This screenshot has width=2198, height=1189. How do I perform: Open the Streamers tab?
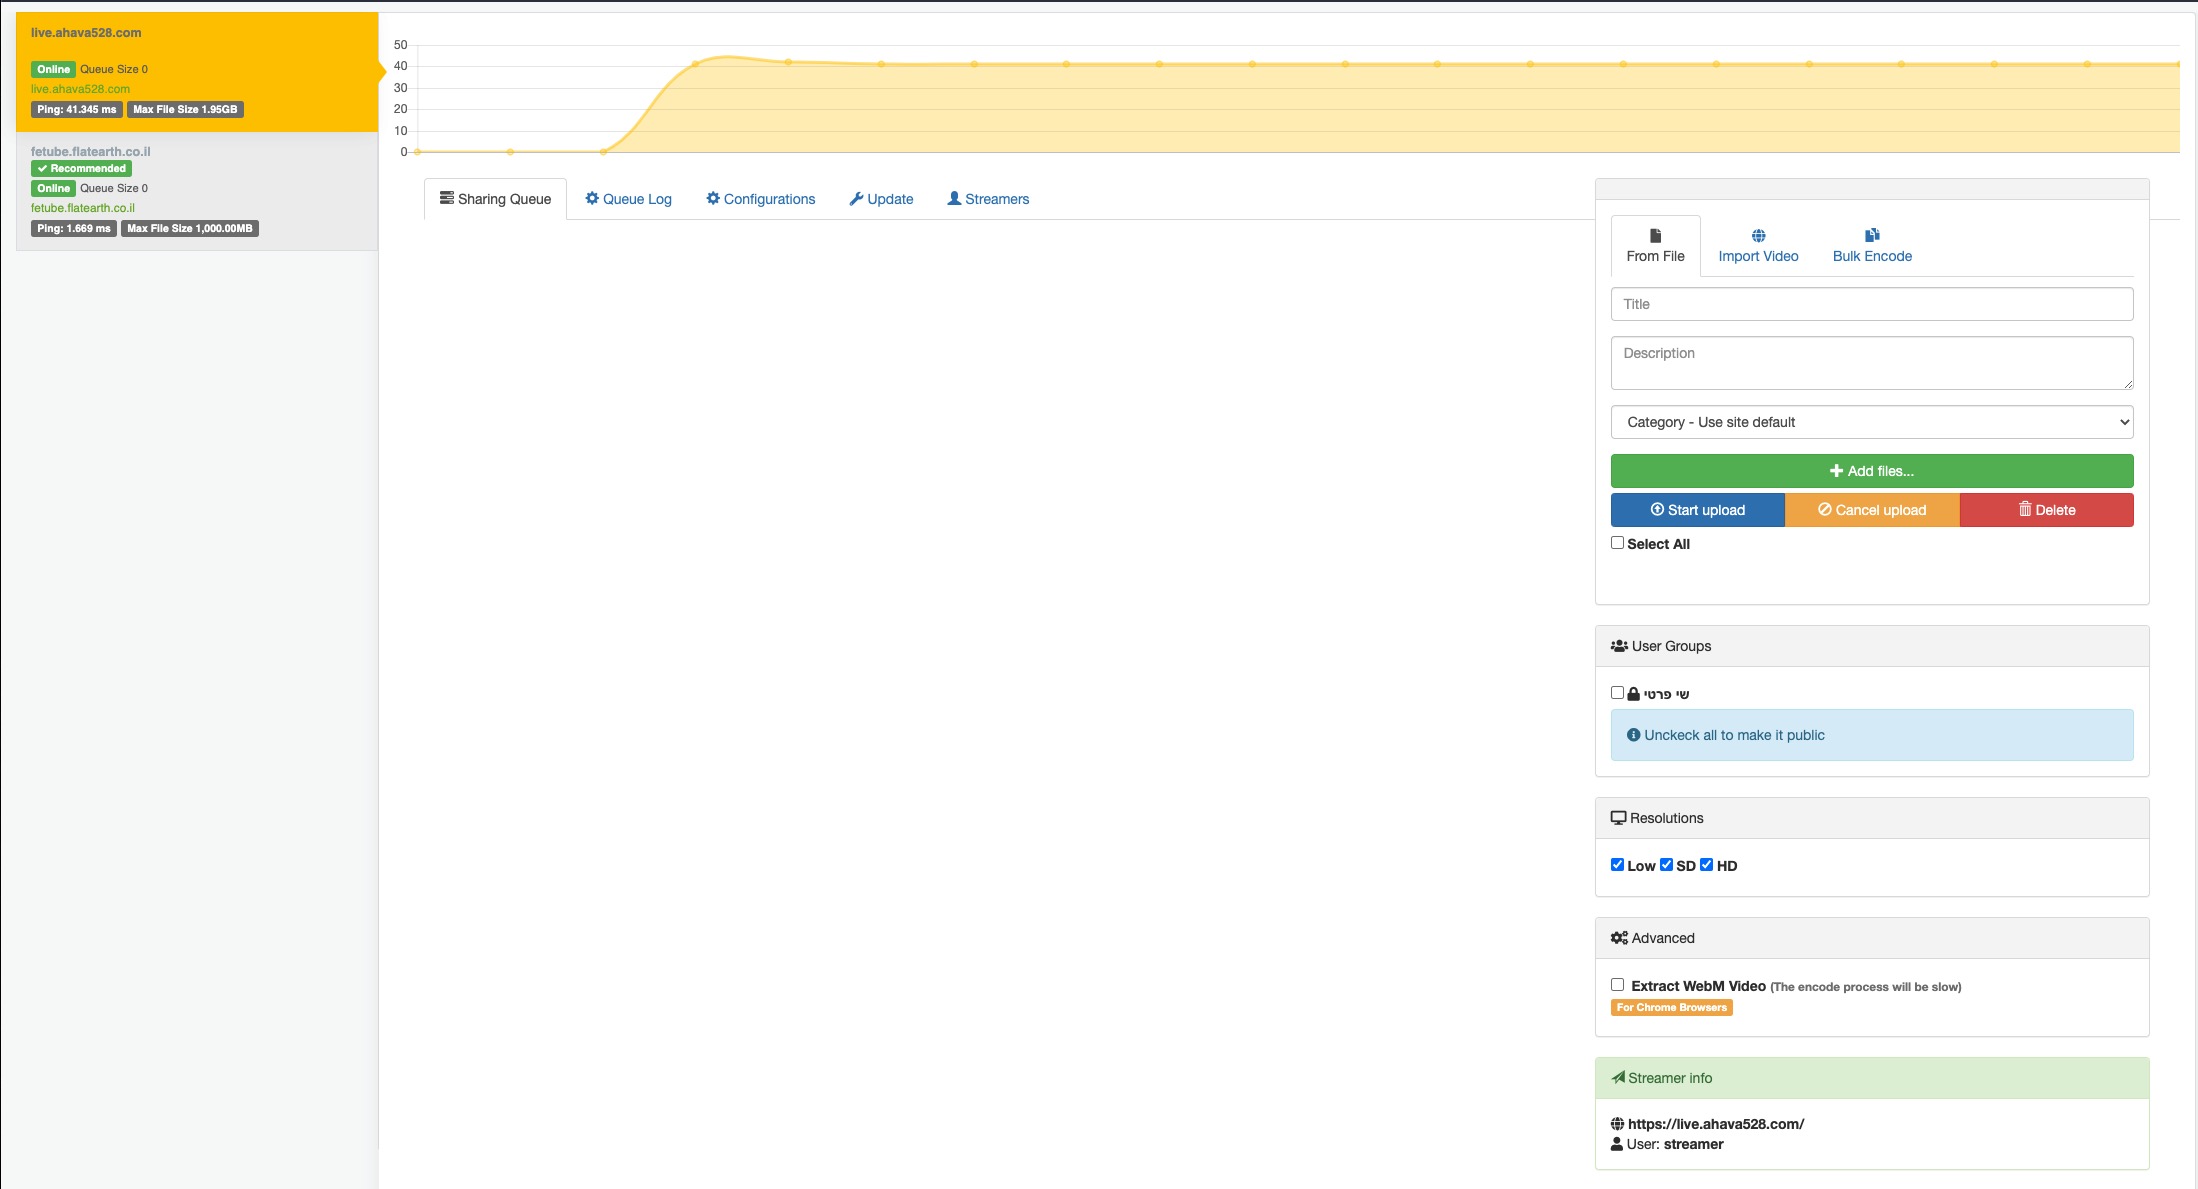pyautogui.click(x=988, y=199)
